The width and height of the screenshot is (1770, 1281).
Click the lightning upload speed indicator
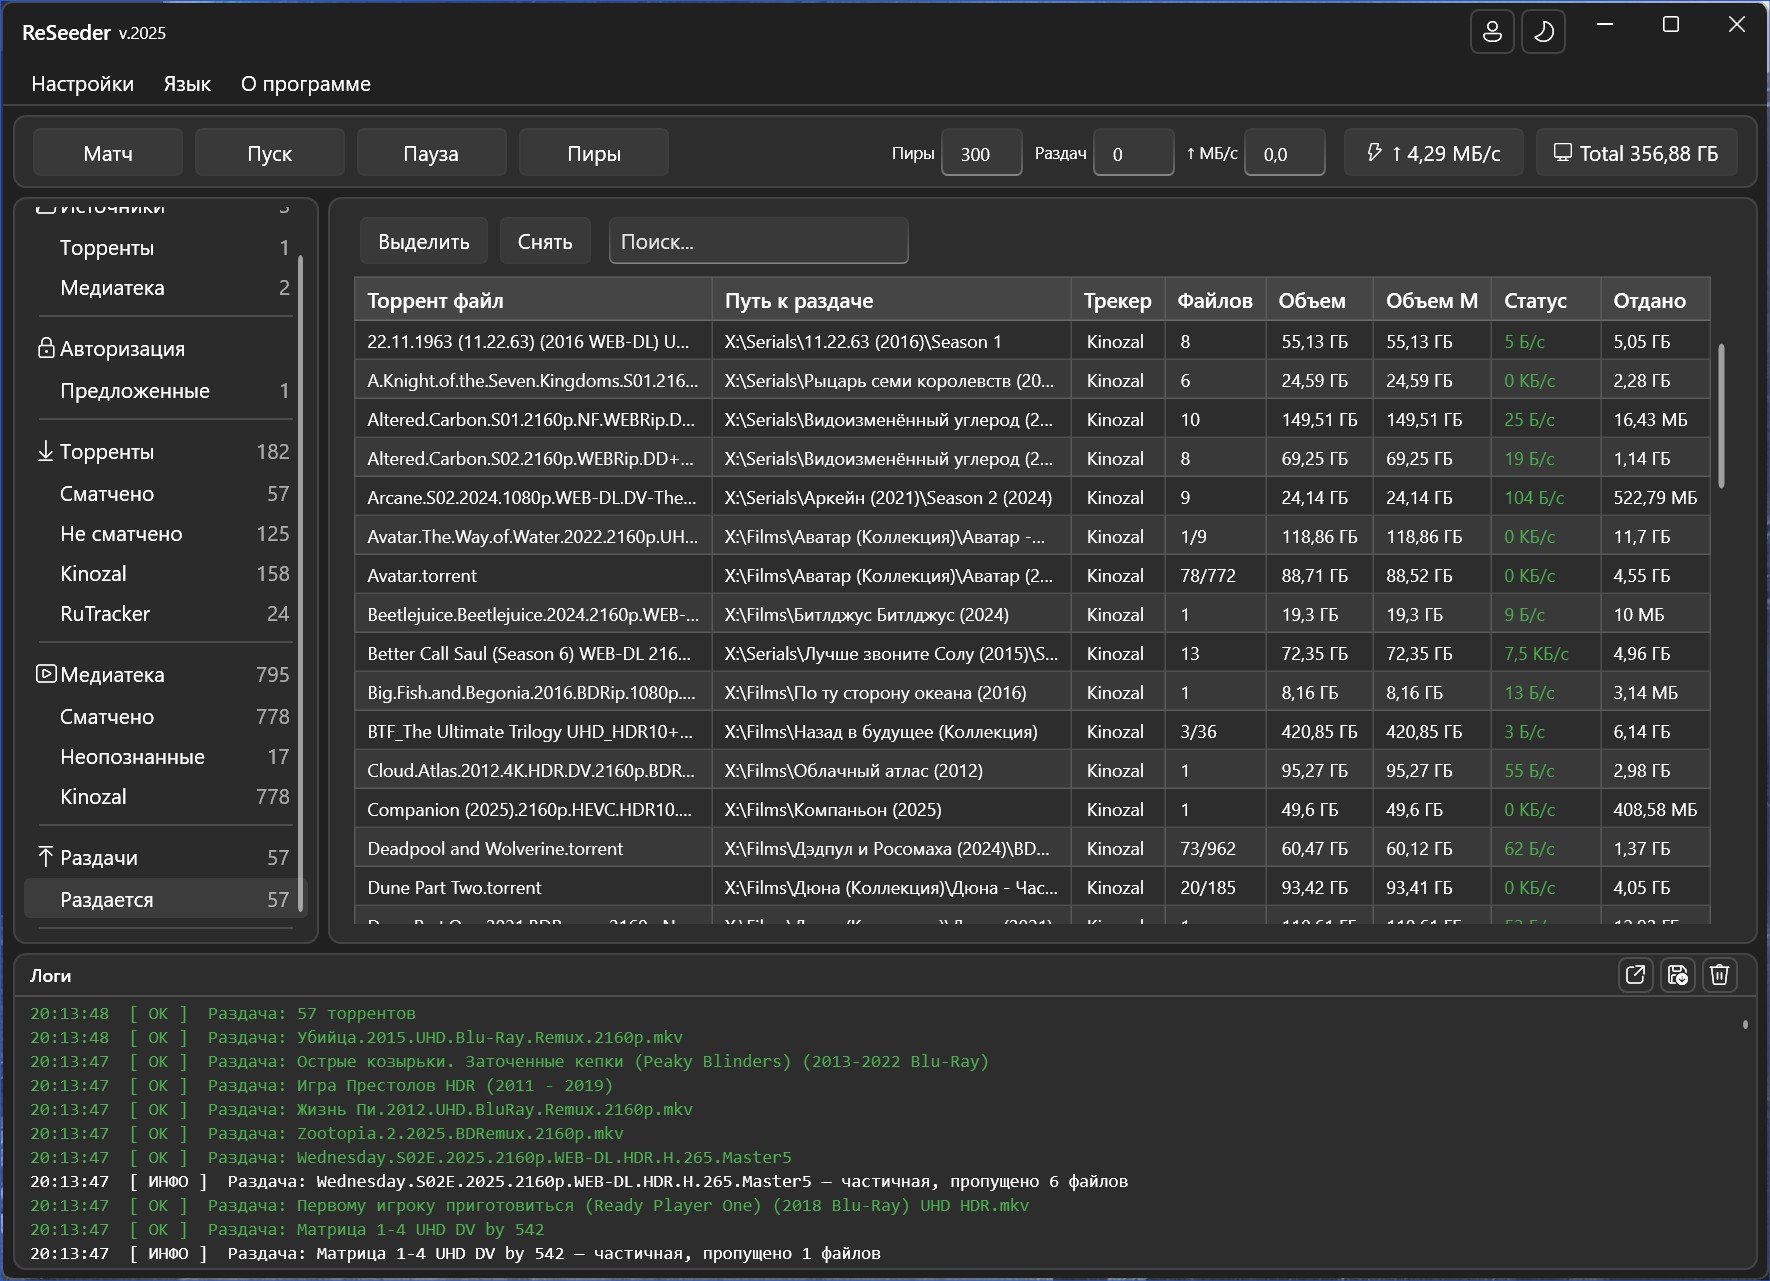1433,153
